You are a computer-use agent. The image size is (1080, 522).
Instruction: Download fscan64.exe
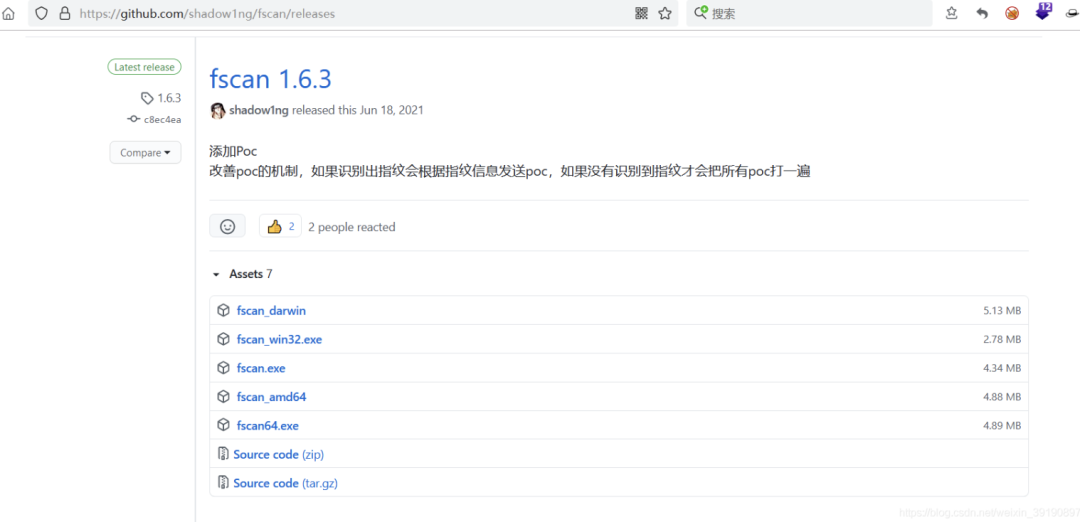click(x=268, y=426)
